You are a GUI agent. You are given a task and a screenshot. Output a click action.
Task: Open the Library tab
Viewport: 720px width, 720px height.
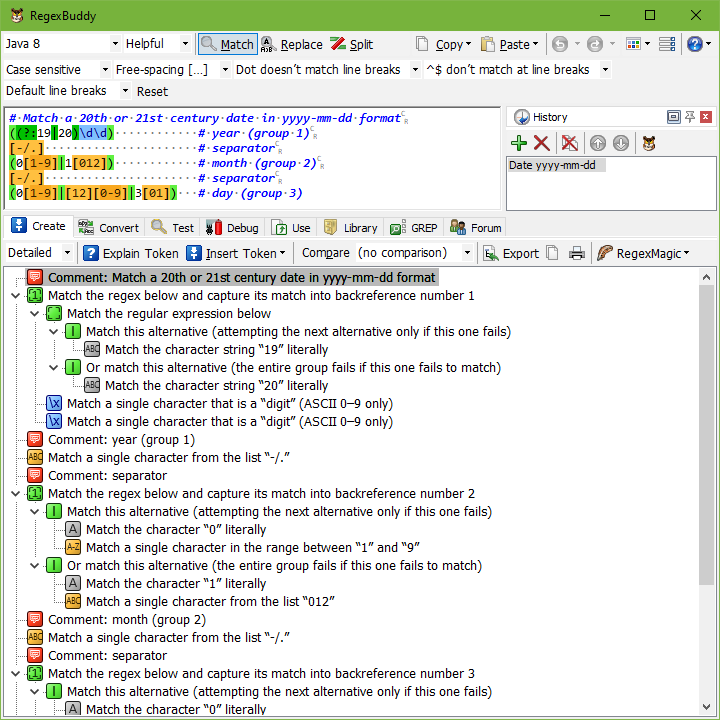pyautogui.click(x=351, y=228)
